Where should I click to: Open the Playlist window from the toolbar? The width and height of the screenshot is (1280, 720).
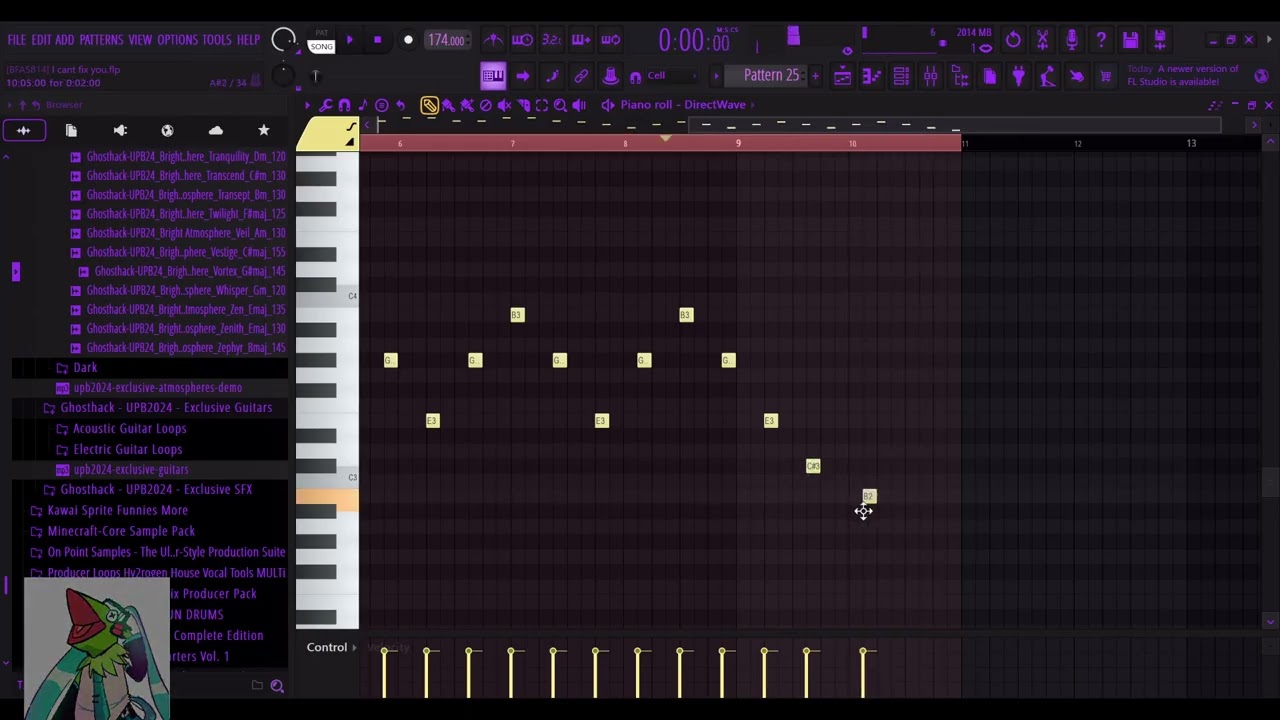842,76
